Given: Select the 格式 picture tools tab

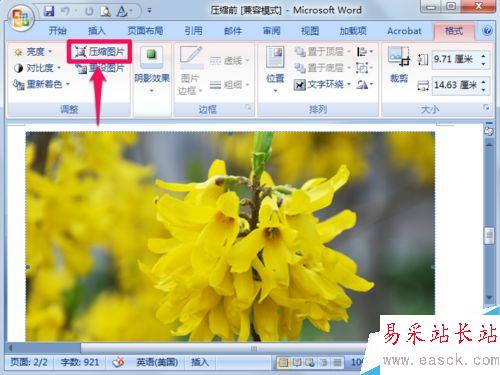Looking at the screenshot, I should [454, 31].
